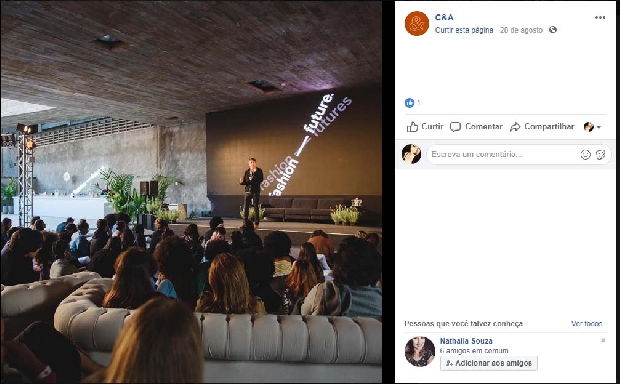Click Ver todos suggestions link
Image resolution: width=620 pixels, height=384 pixels.
(586, 323)
